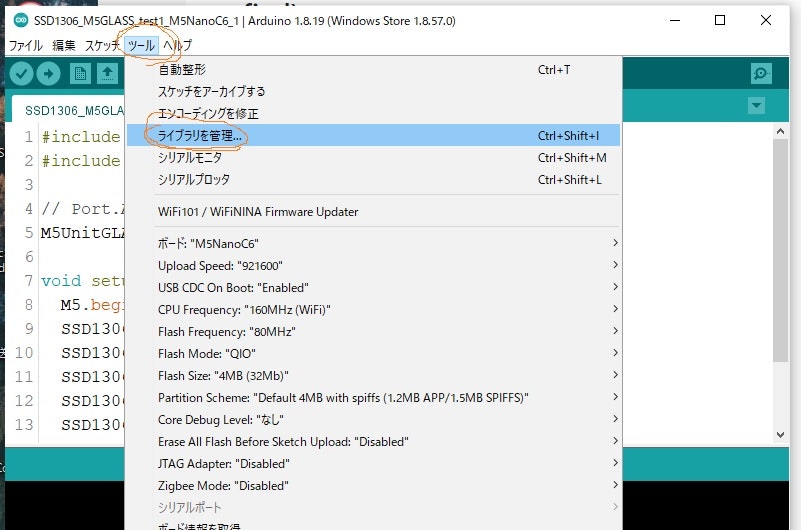
Task: Open the スケッチ menu
Action: tap(102, 45)
